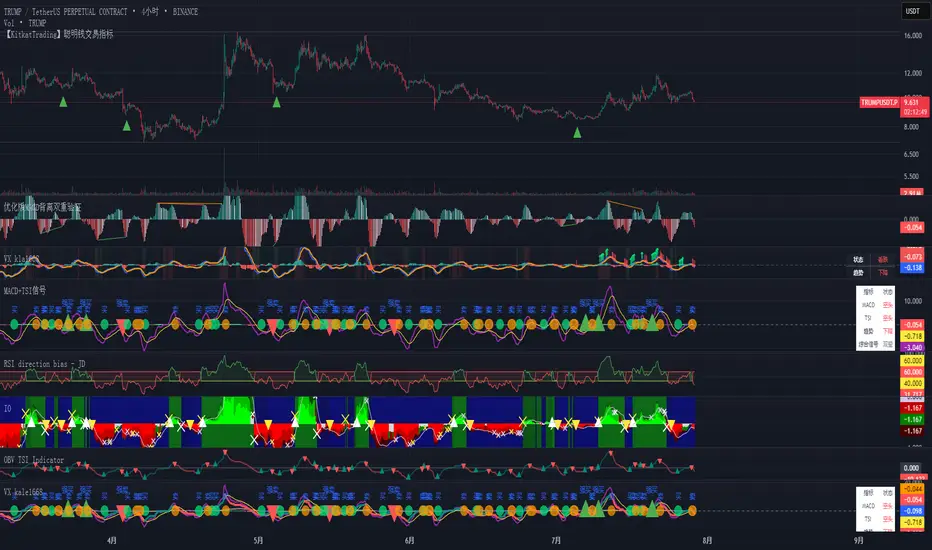
Task: Click the 8月 date label on time axis
Action: coord(707,541)
